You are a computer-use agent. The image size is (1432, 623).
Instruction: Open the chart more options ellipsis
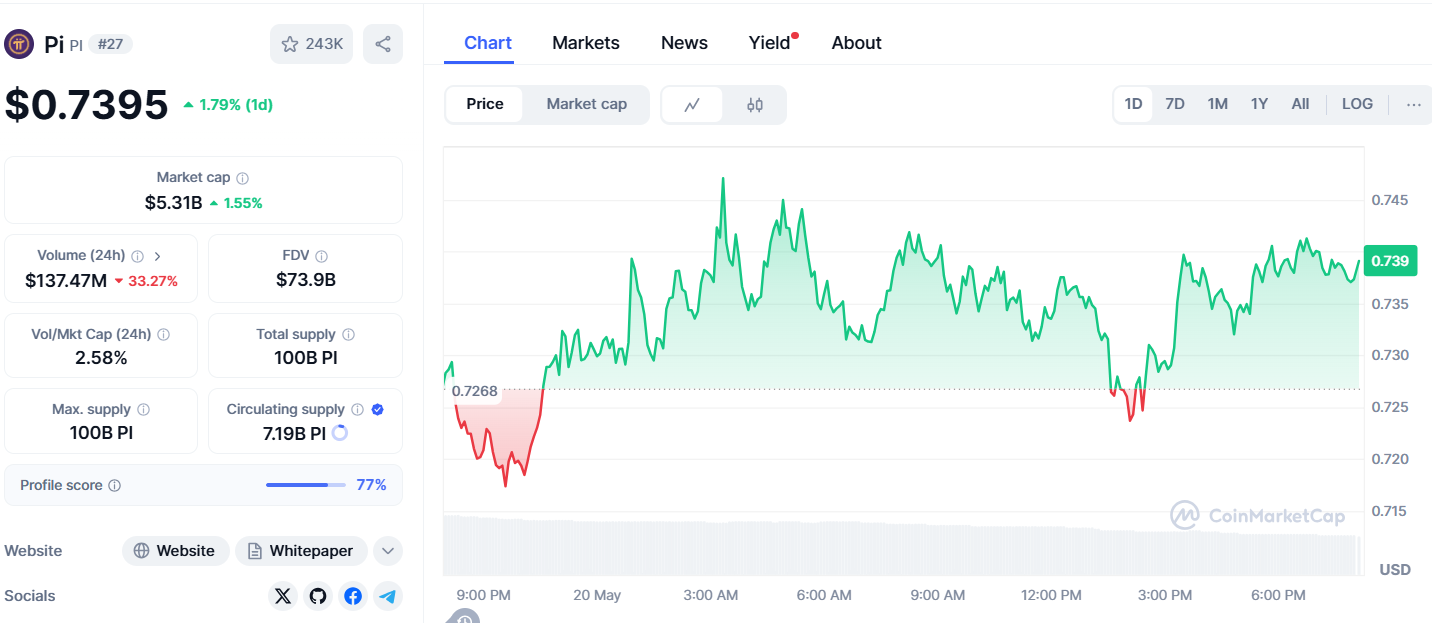click(1413, 104)
